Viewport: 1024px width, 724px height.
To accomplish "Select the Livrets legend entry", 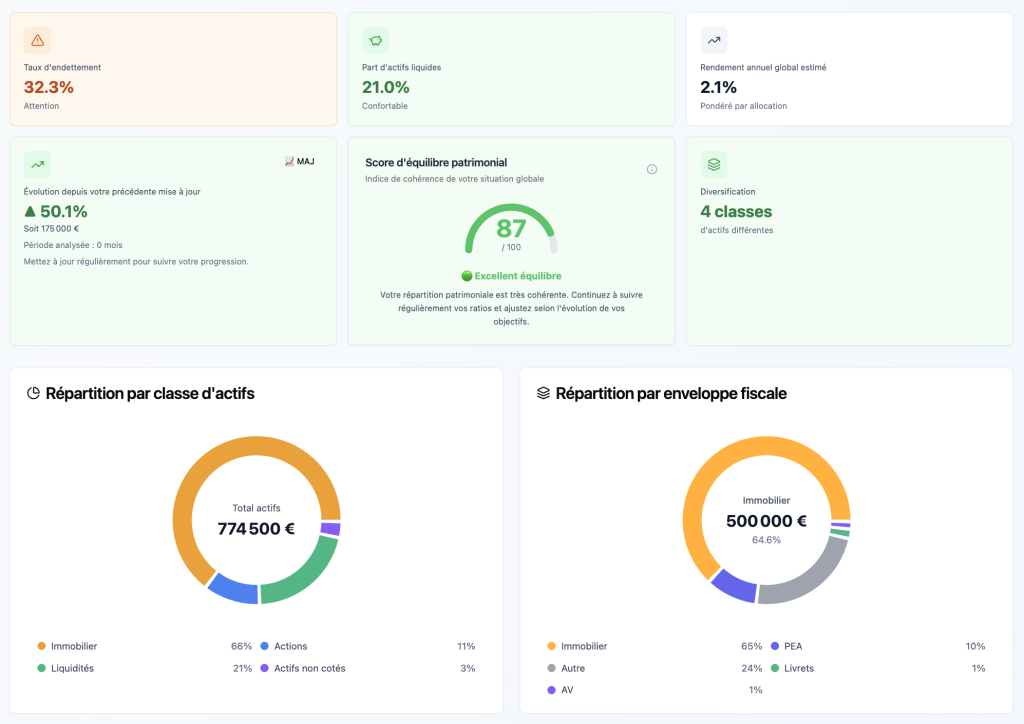I will 799,668.
